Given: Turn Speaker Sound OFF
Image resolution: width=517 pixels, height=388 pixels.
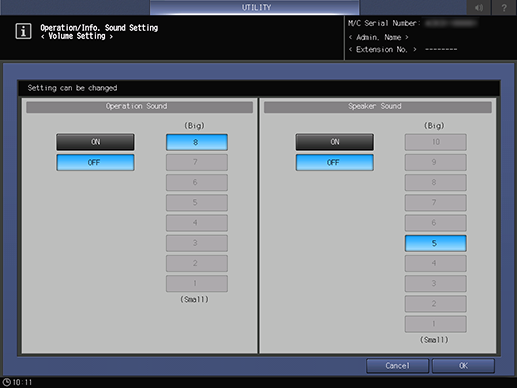Looking at the screenshot, I should coord(335,162).
